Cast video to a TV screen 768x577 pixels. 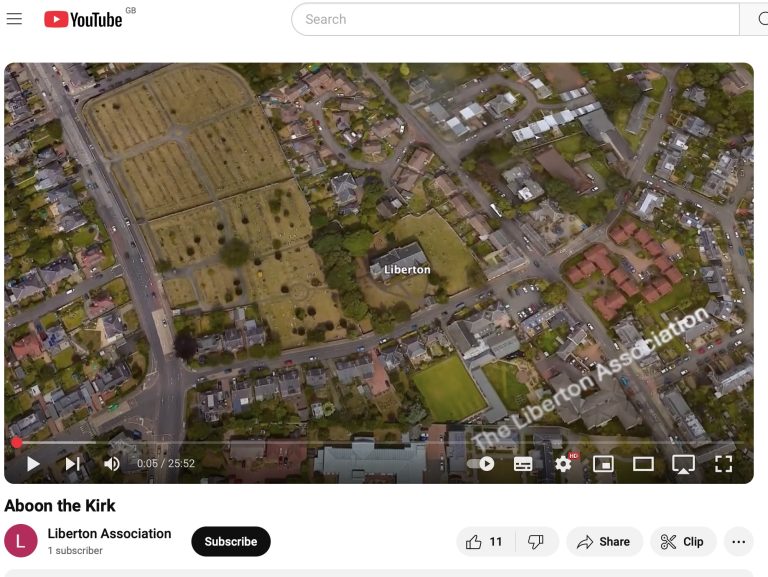683,463
